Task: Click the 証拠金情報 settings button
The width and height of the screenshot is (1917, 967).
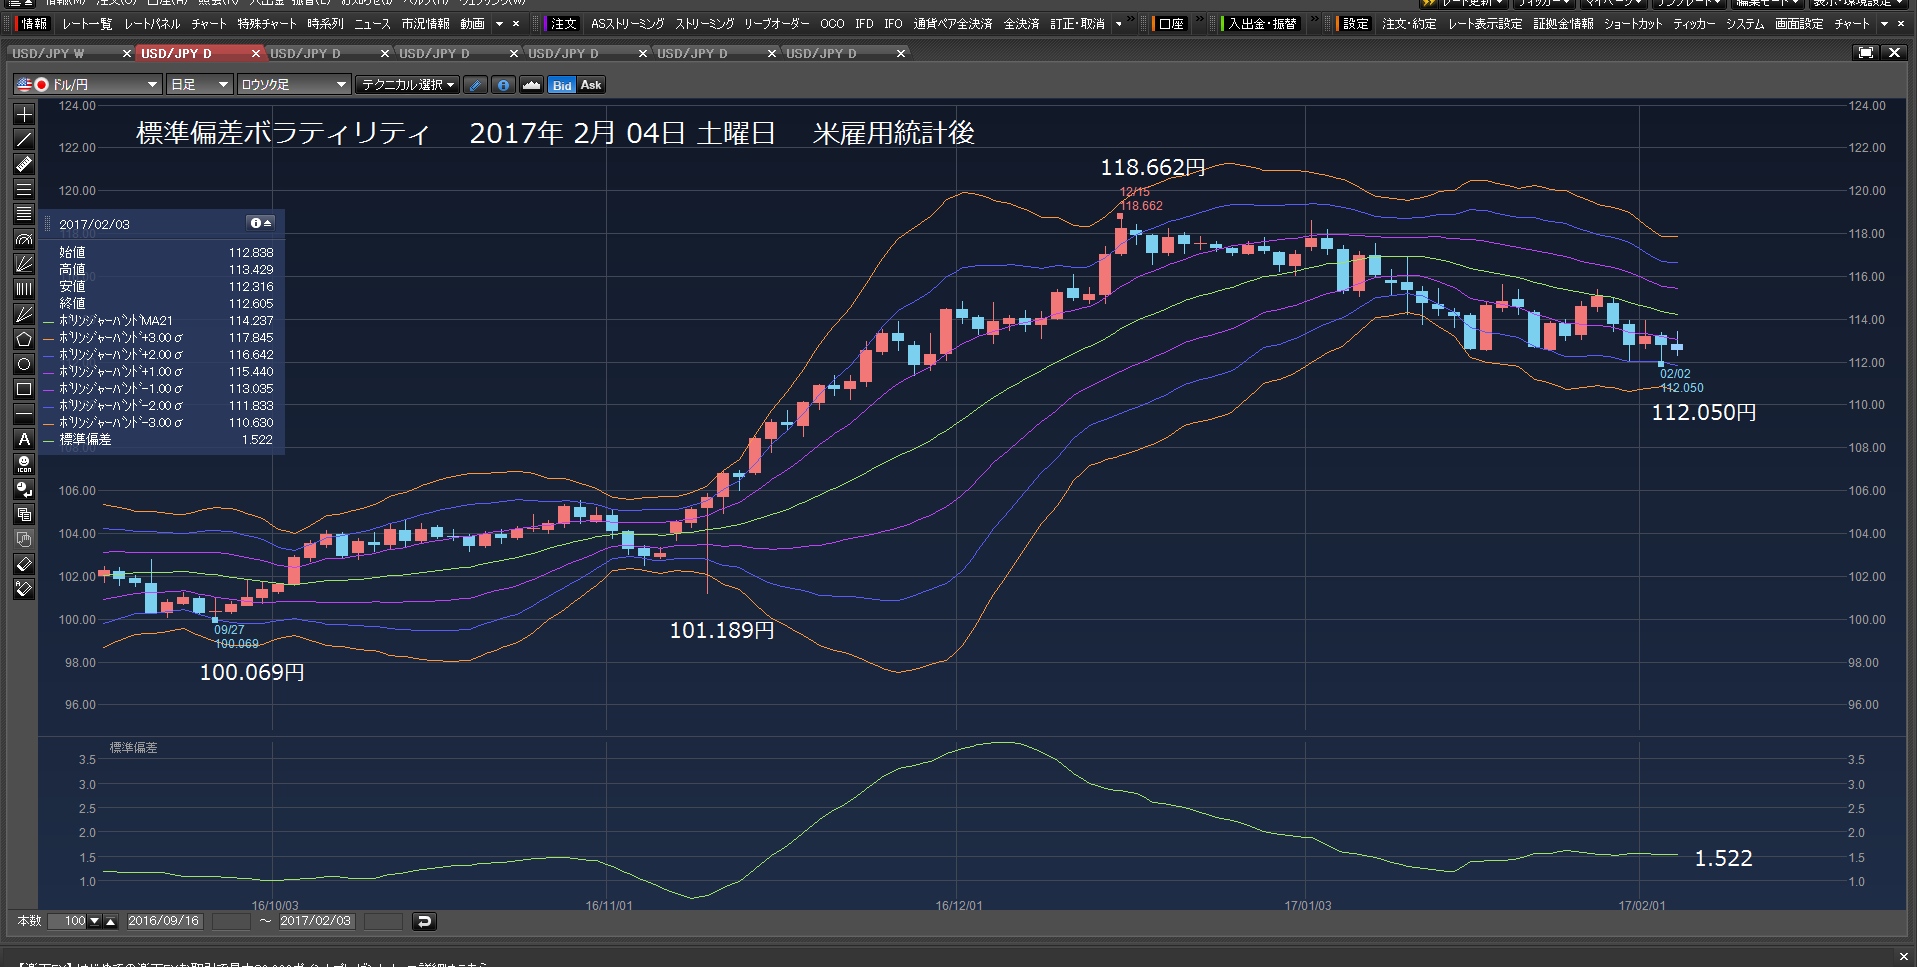Action: (1563, 24)
